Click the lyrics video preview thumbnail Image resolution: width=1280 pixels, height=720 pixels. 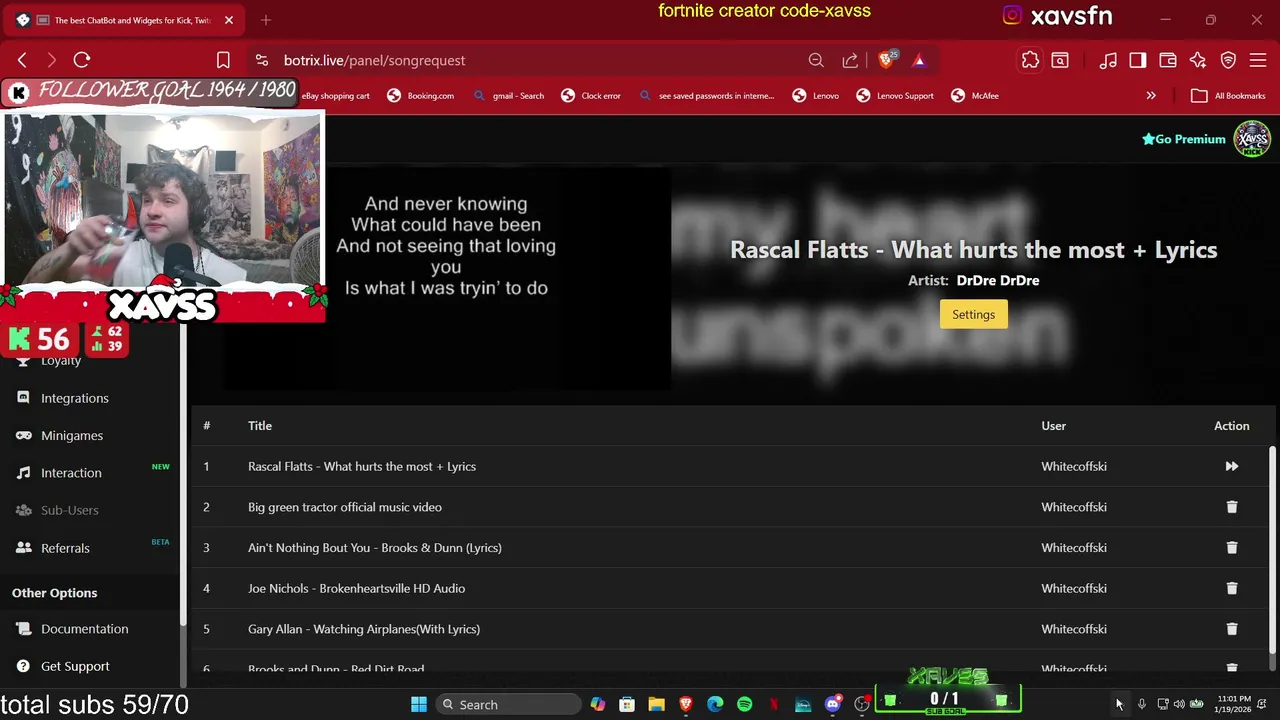pos(446,278)
